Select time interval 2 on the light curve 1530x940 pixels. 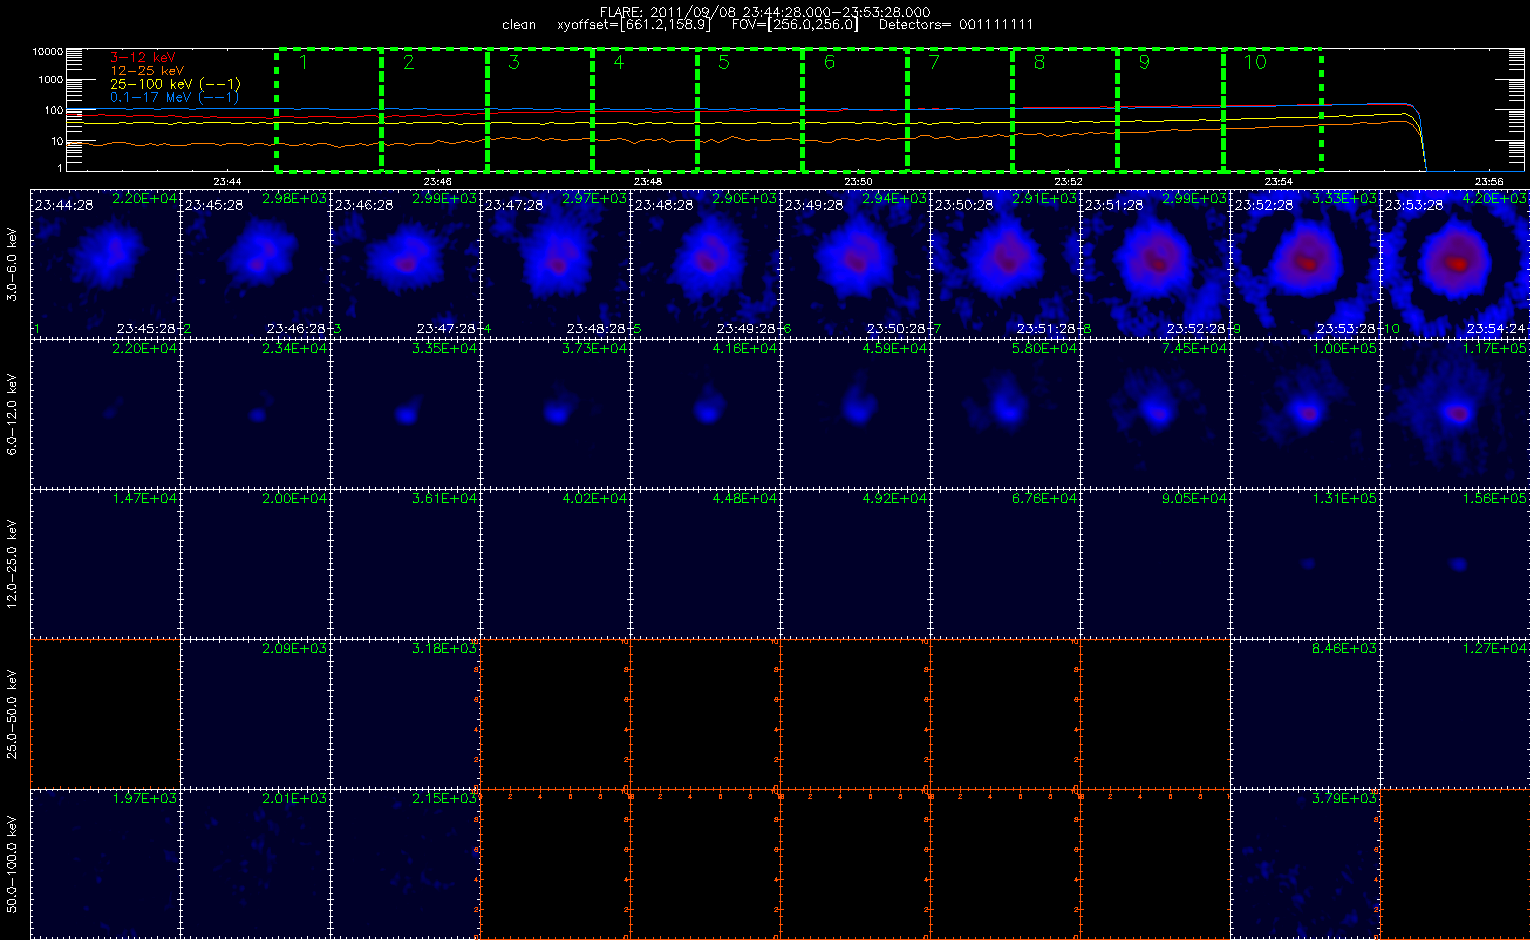[x=434, y=109]
